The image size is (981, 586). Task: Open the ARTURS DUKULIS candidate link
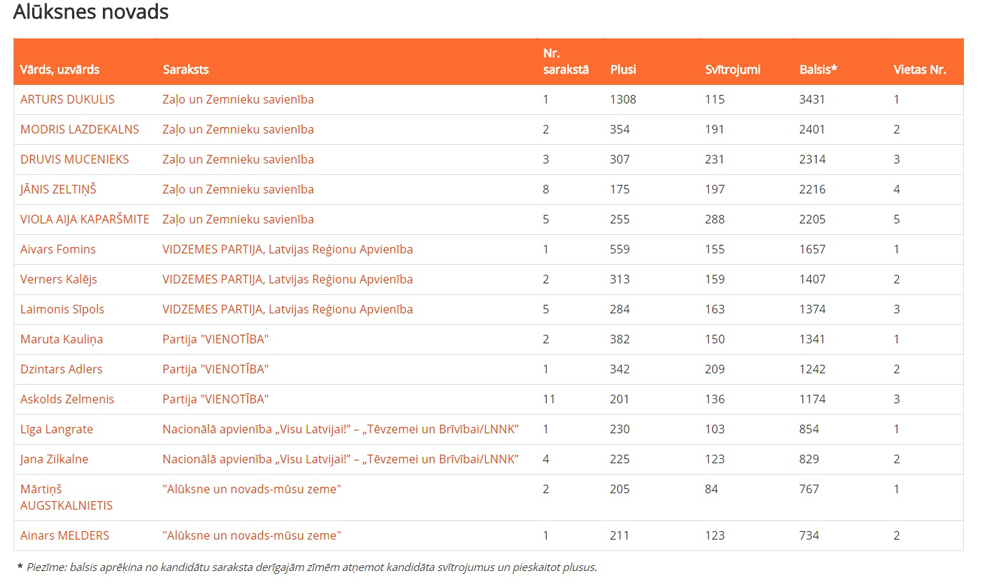click(67, 99)
